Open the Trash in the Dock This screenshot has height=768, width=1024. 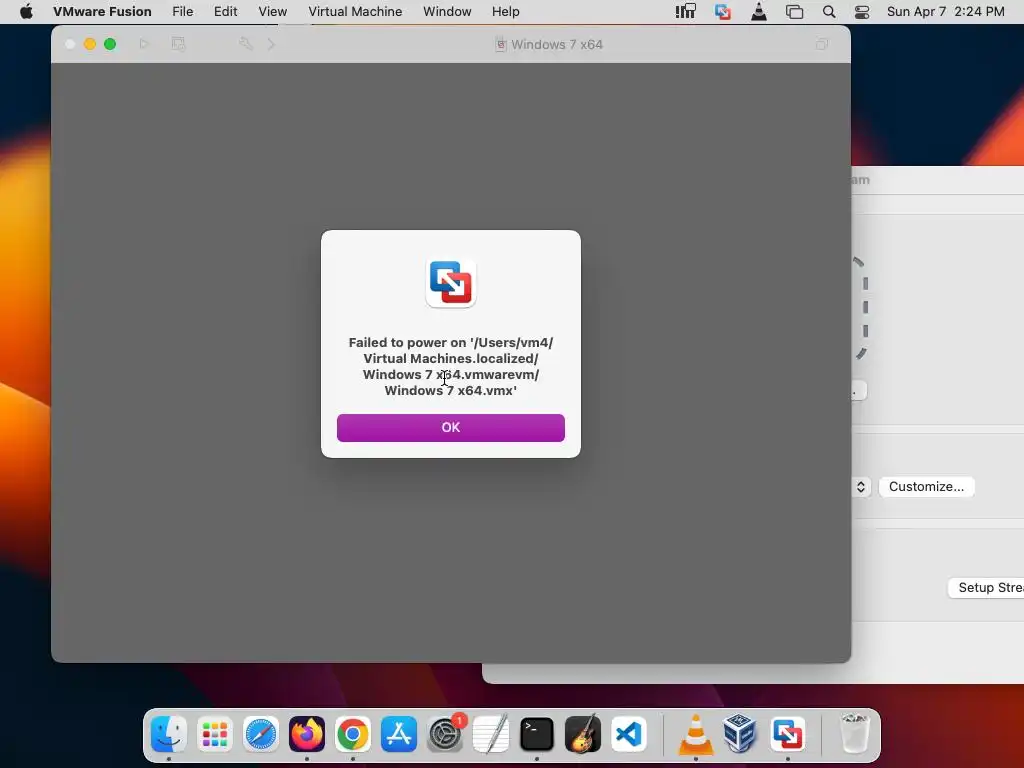point(854,734)
